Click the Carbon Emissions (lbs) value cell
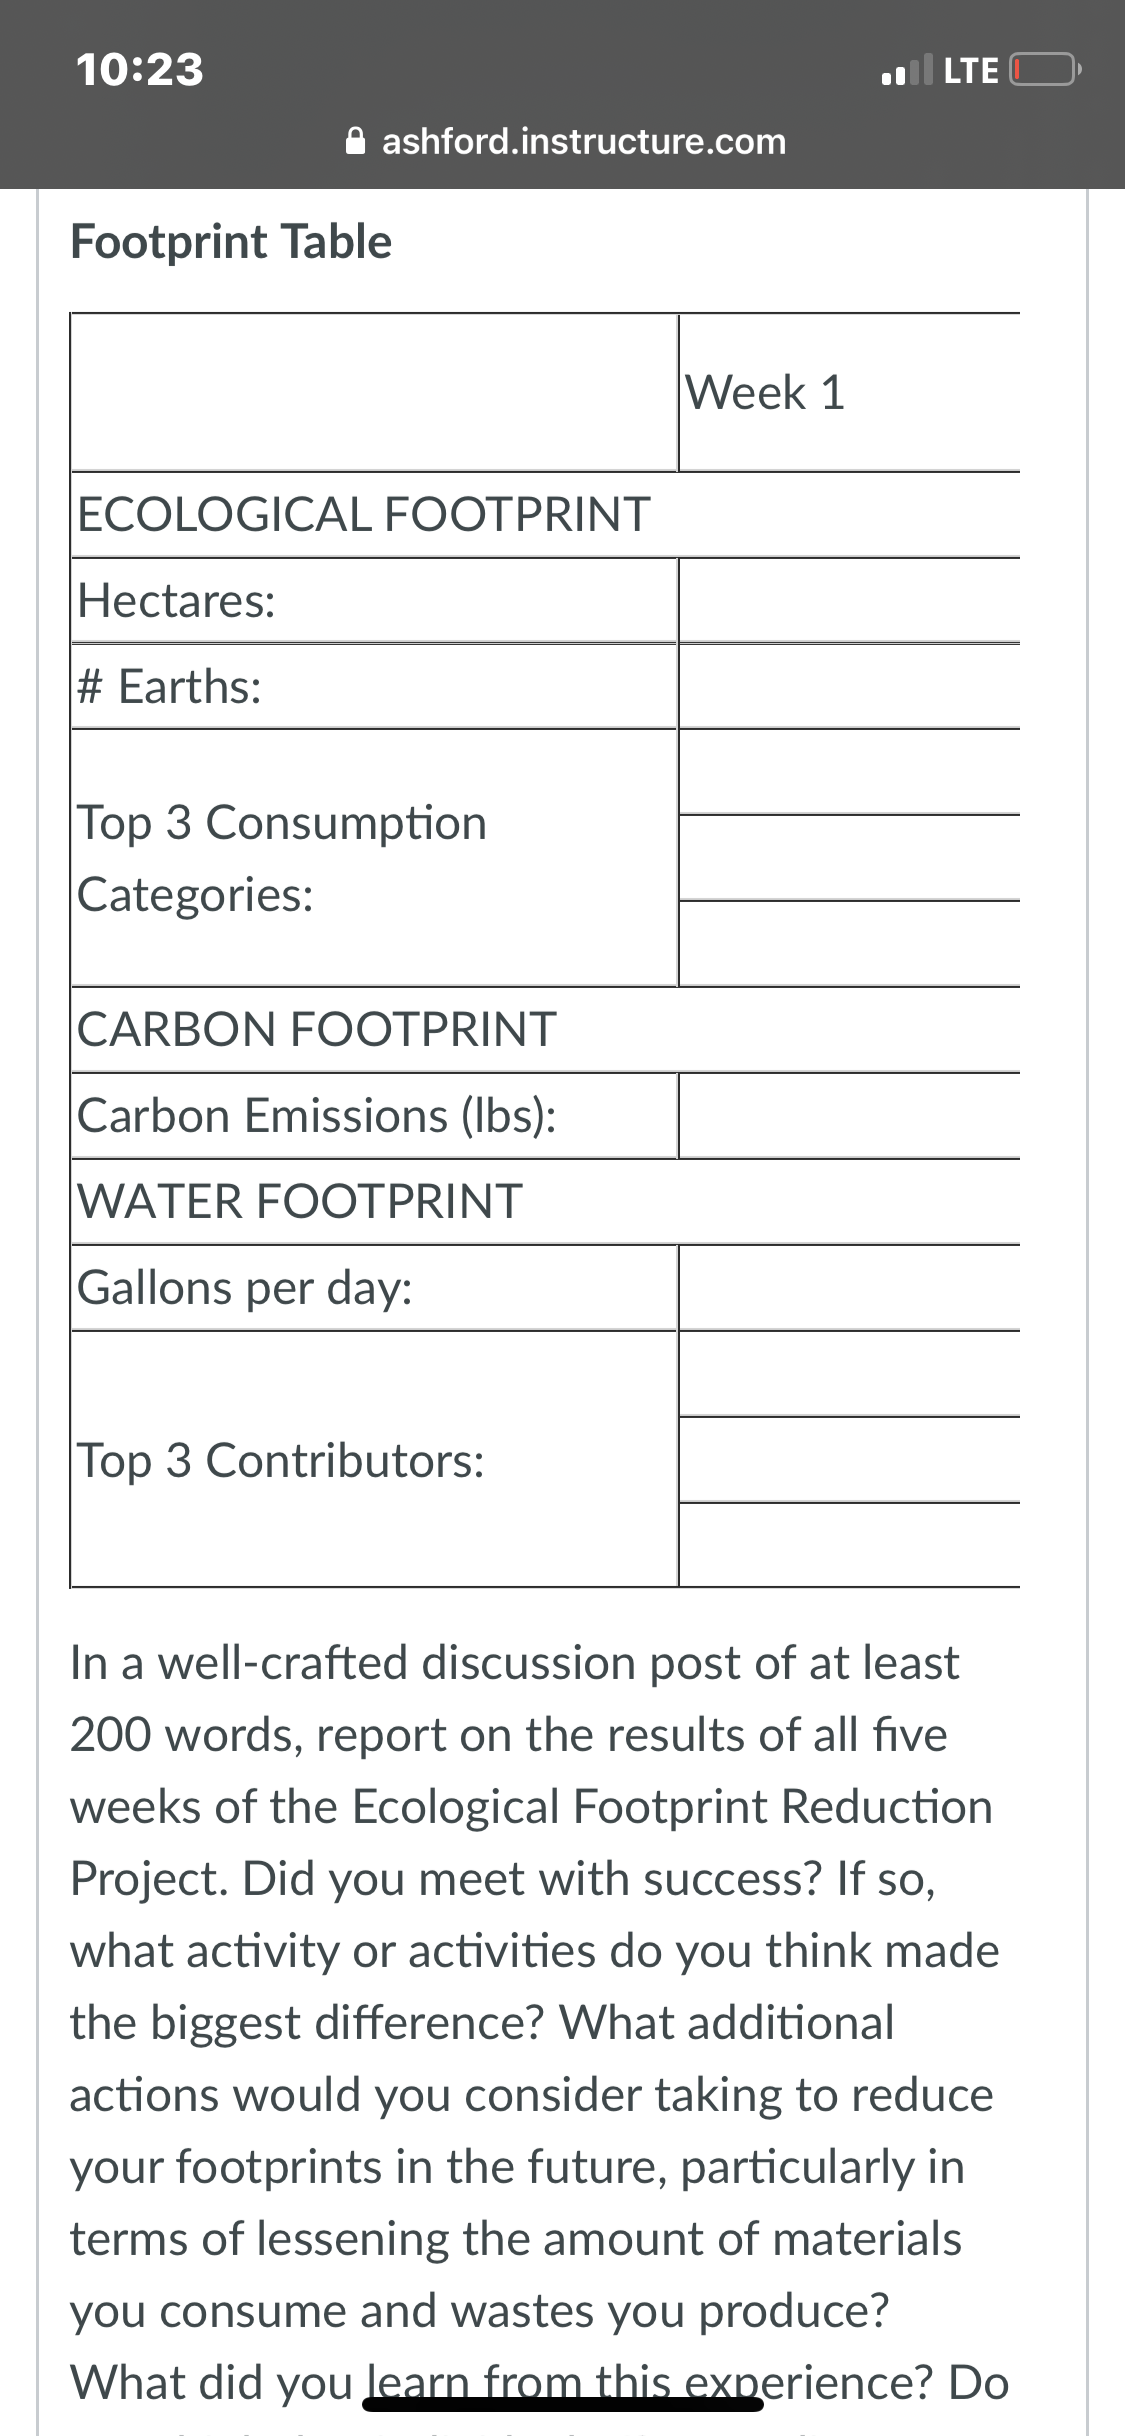Screen dimensions: 1125x2436 tap(850, 1115)
